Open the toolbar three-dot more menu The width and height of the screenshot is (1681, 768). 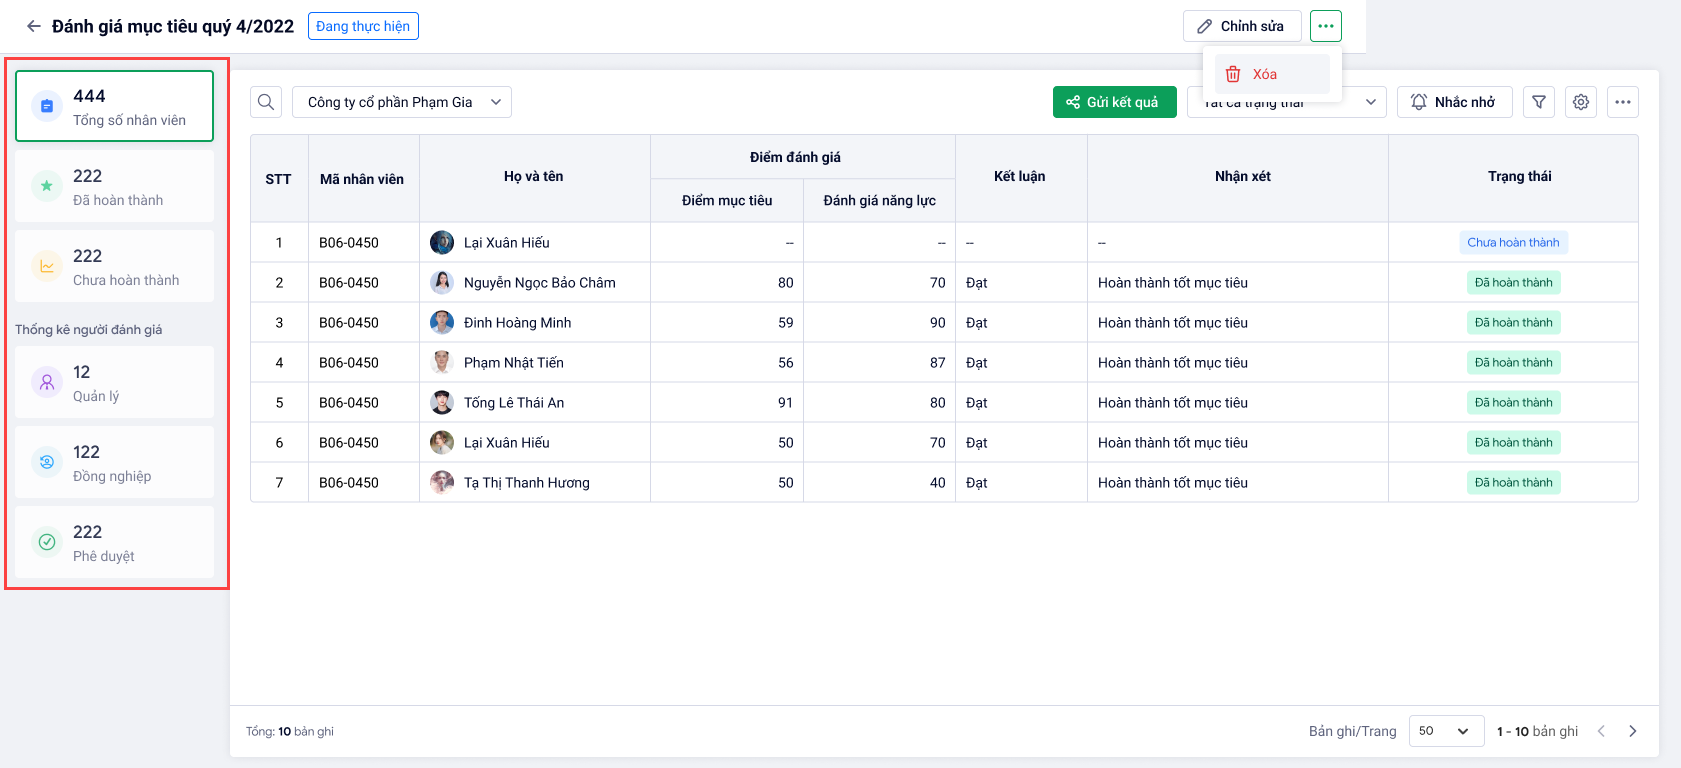point(1623,102)
